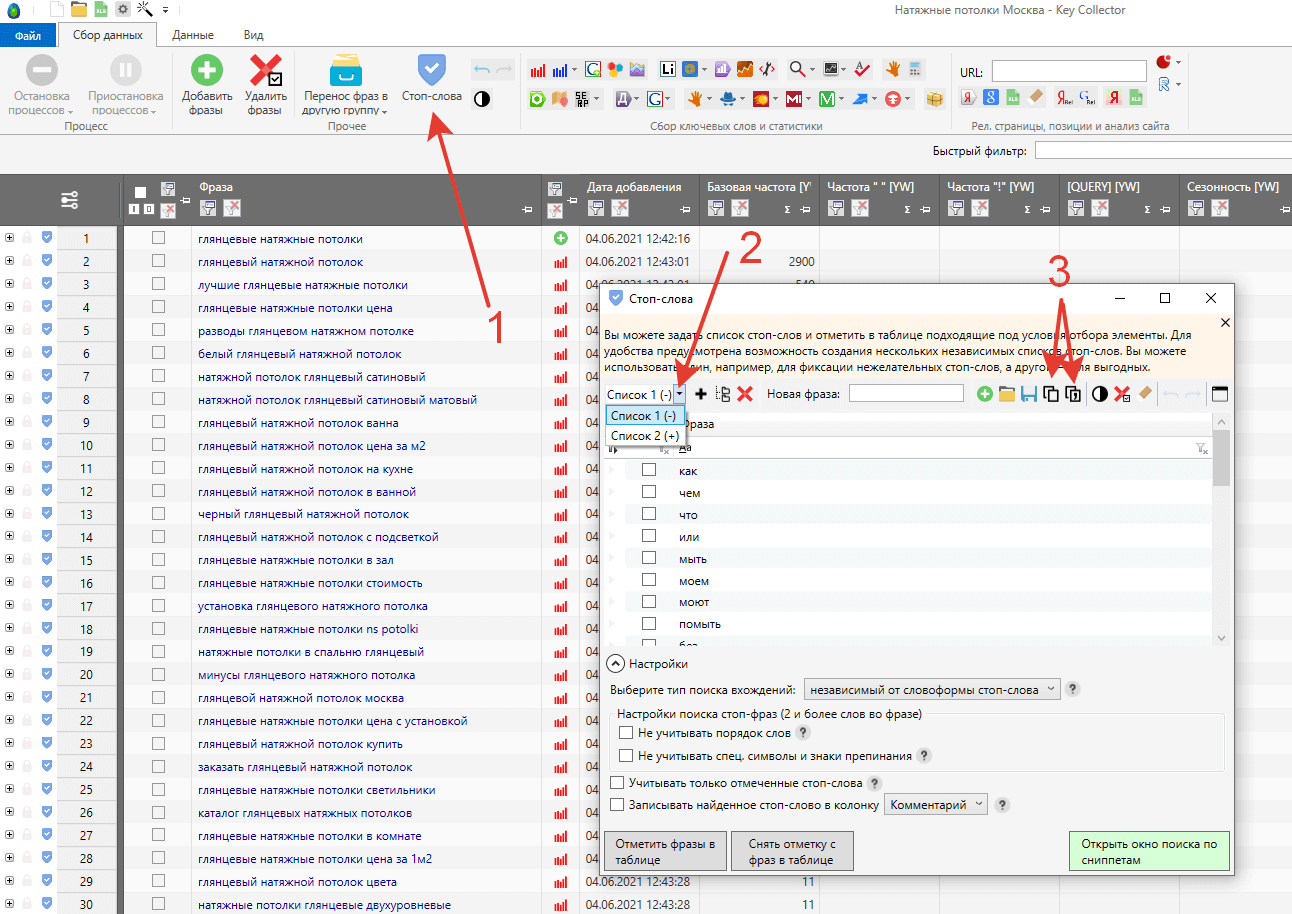This screenshot has width=1292, height=914.
Task: Open Остановка процессов dropdown
Action: tap(42, 104)
